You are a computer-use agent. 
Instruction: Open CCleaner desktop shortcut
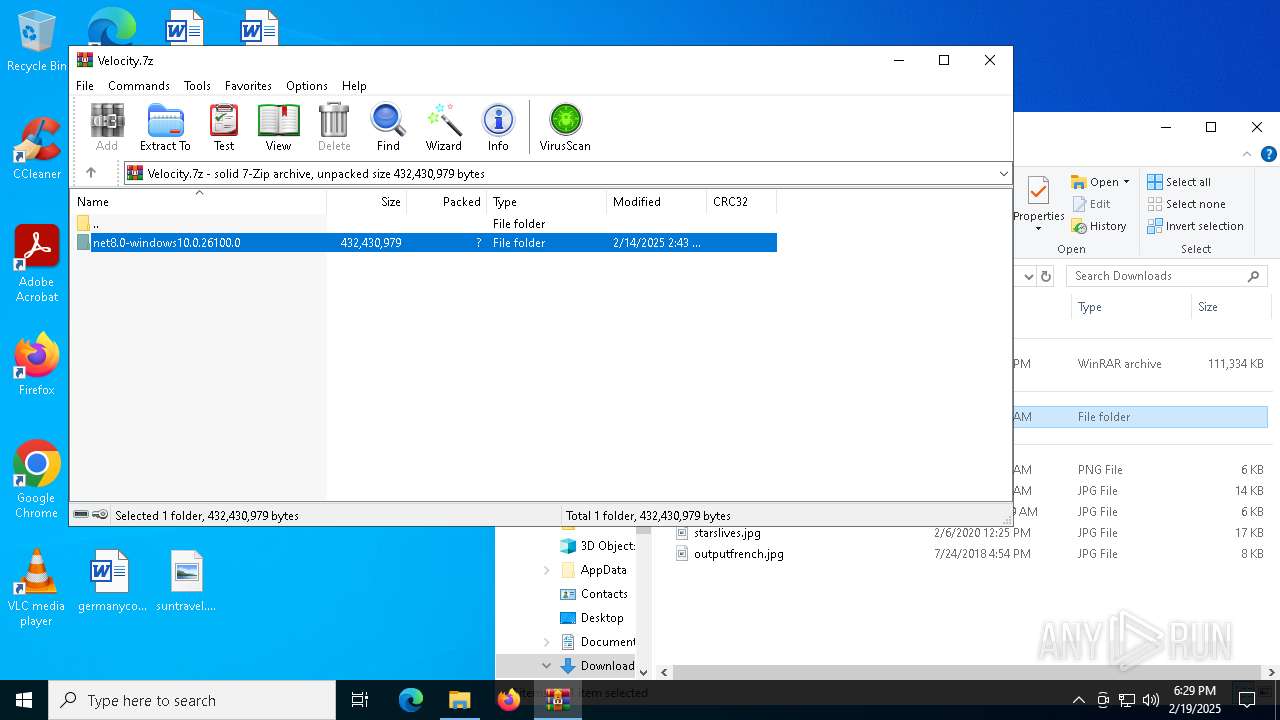pyautogui.click(x=36, y=149)
